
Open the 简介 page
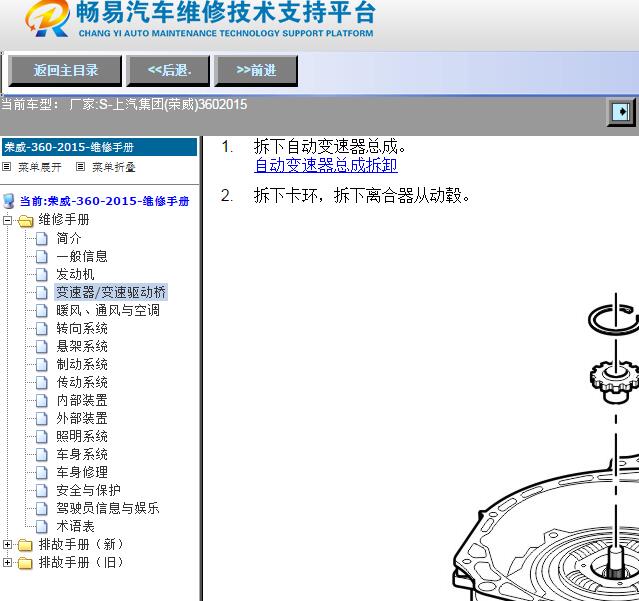point(69,238)
